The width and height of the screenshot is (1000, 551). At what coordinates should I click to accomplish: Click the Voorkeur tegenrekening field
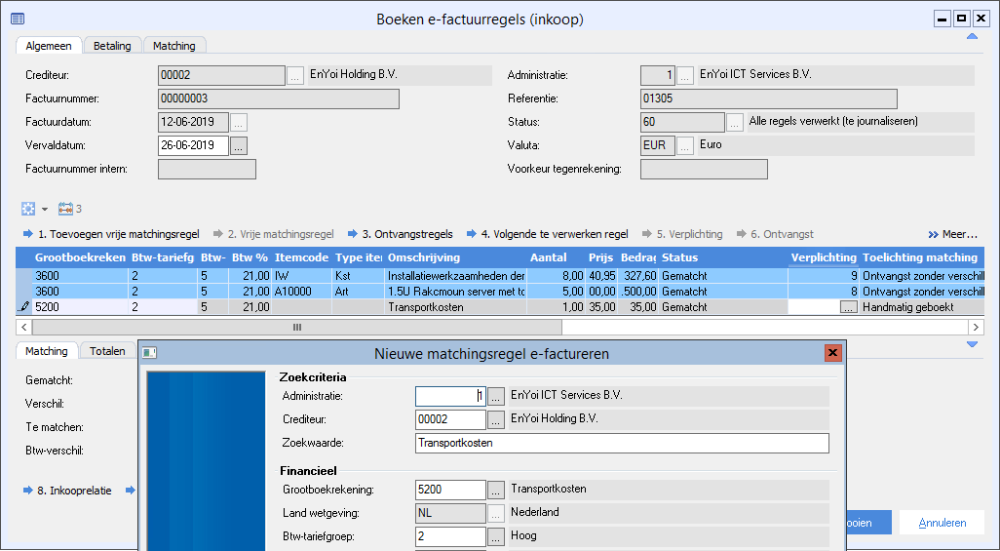click(703, 169)
